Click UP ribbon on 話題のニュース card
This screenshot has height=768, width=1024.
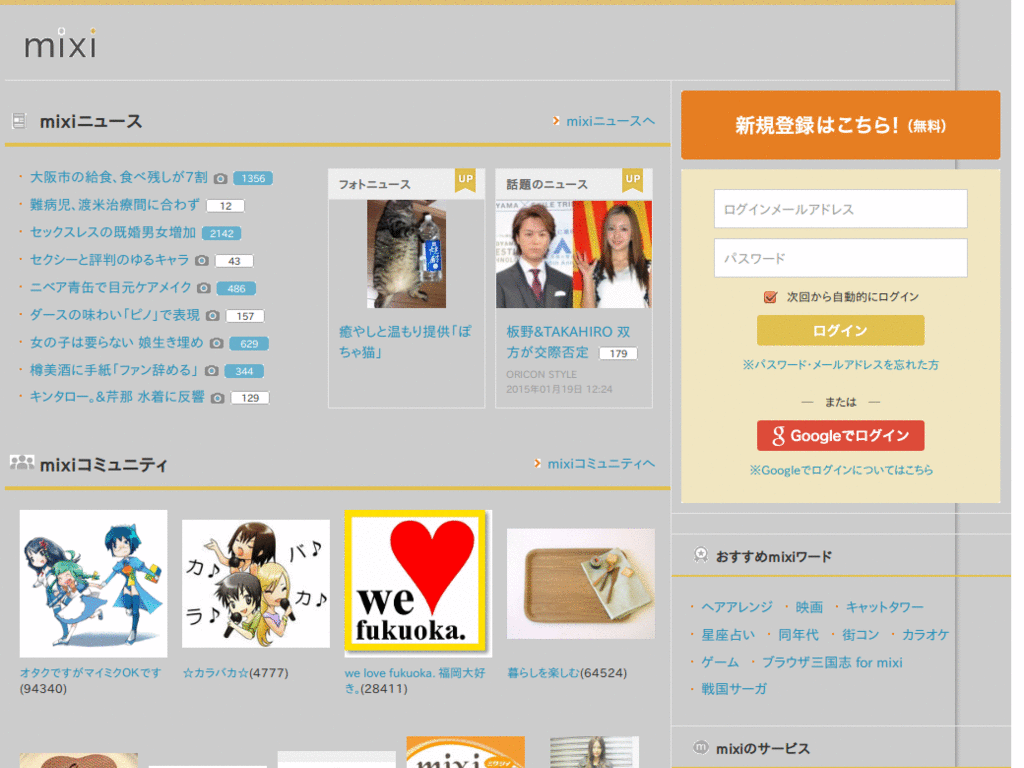[633, 180]
